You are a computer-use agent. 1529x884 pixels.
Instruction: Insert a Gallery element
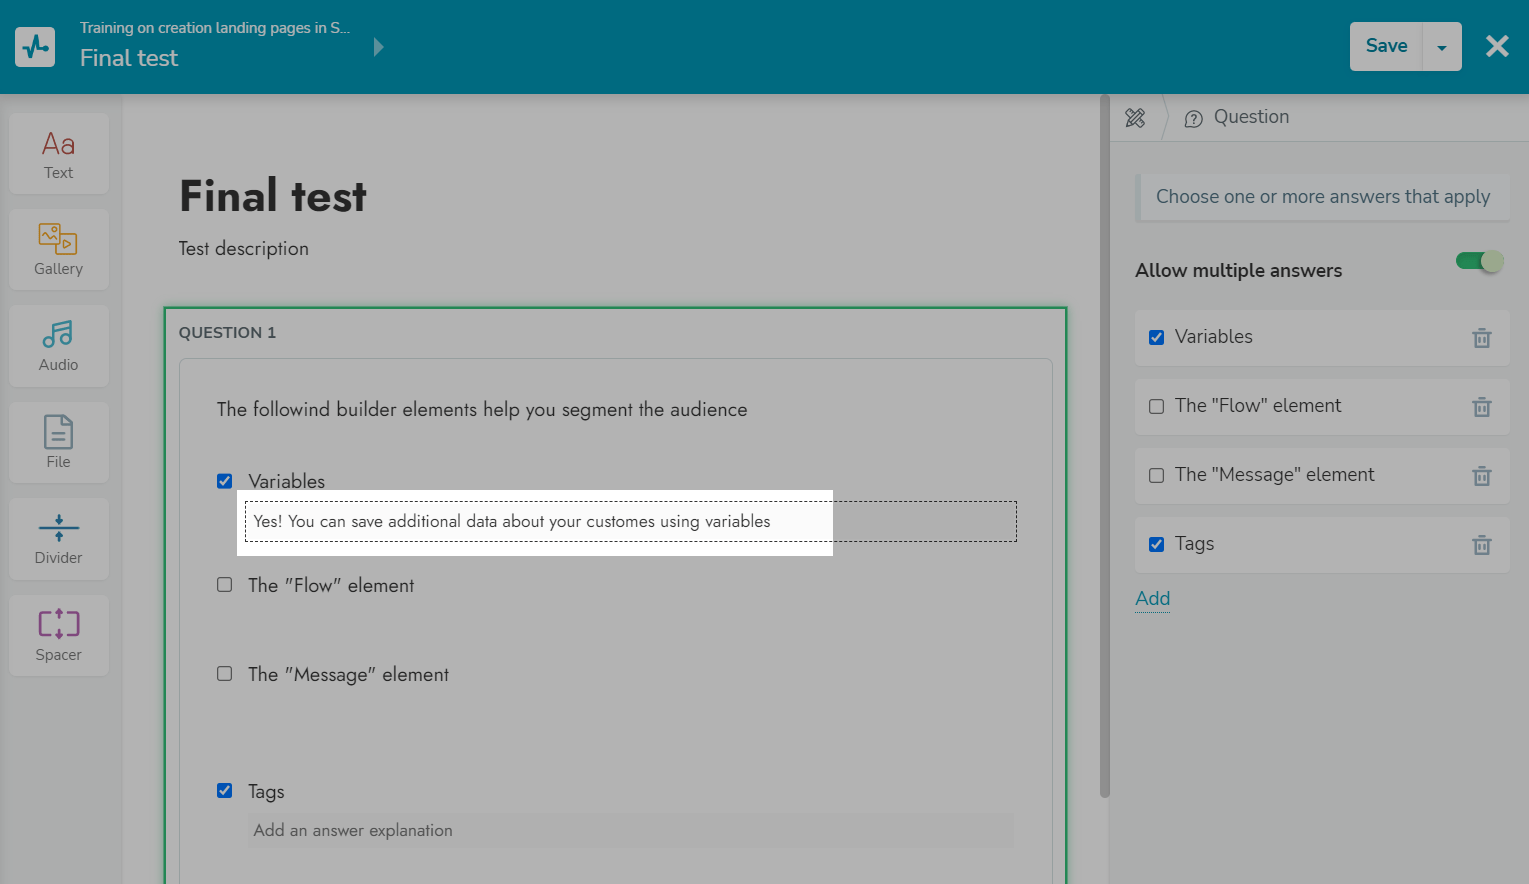[x=58, y=250]
